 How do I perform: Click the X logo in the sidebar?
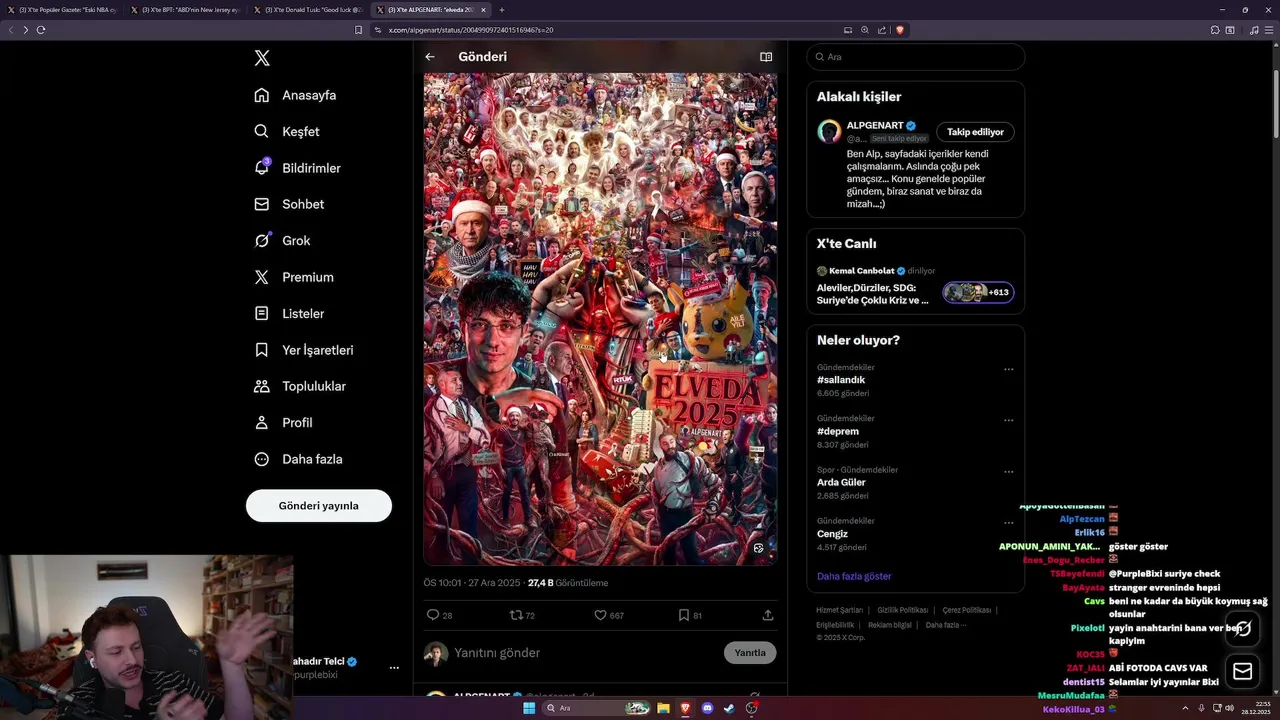pyautogui.click(x=262, y=58)
